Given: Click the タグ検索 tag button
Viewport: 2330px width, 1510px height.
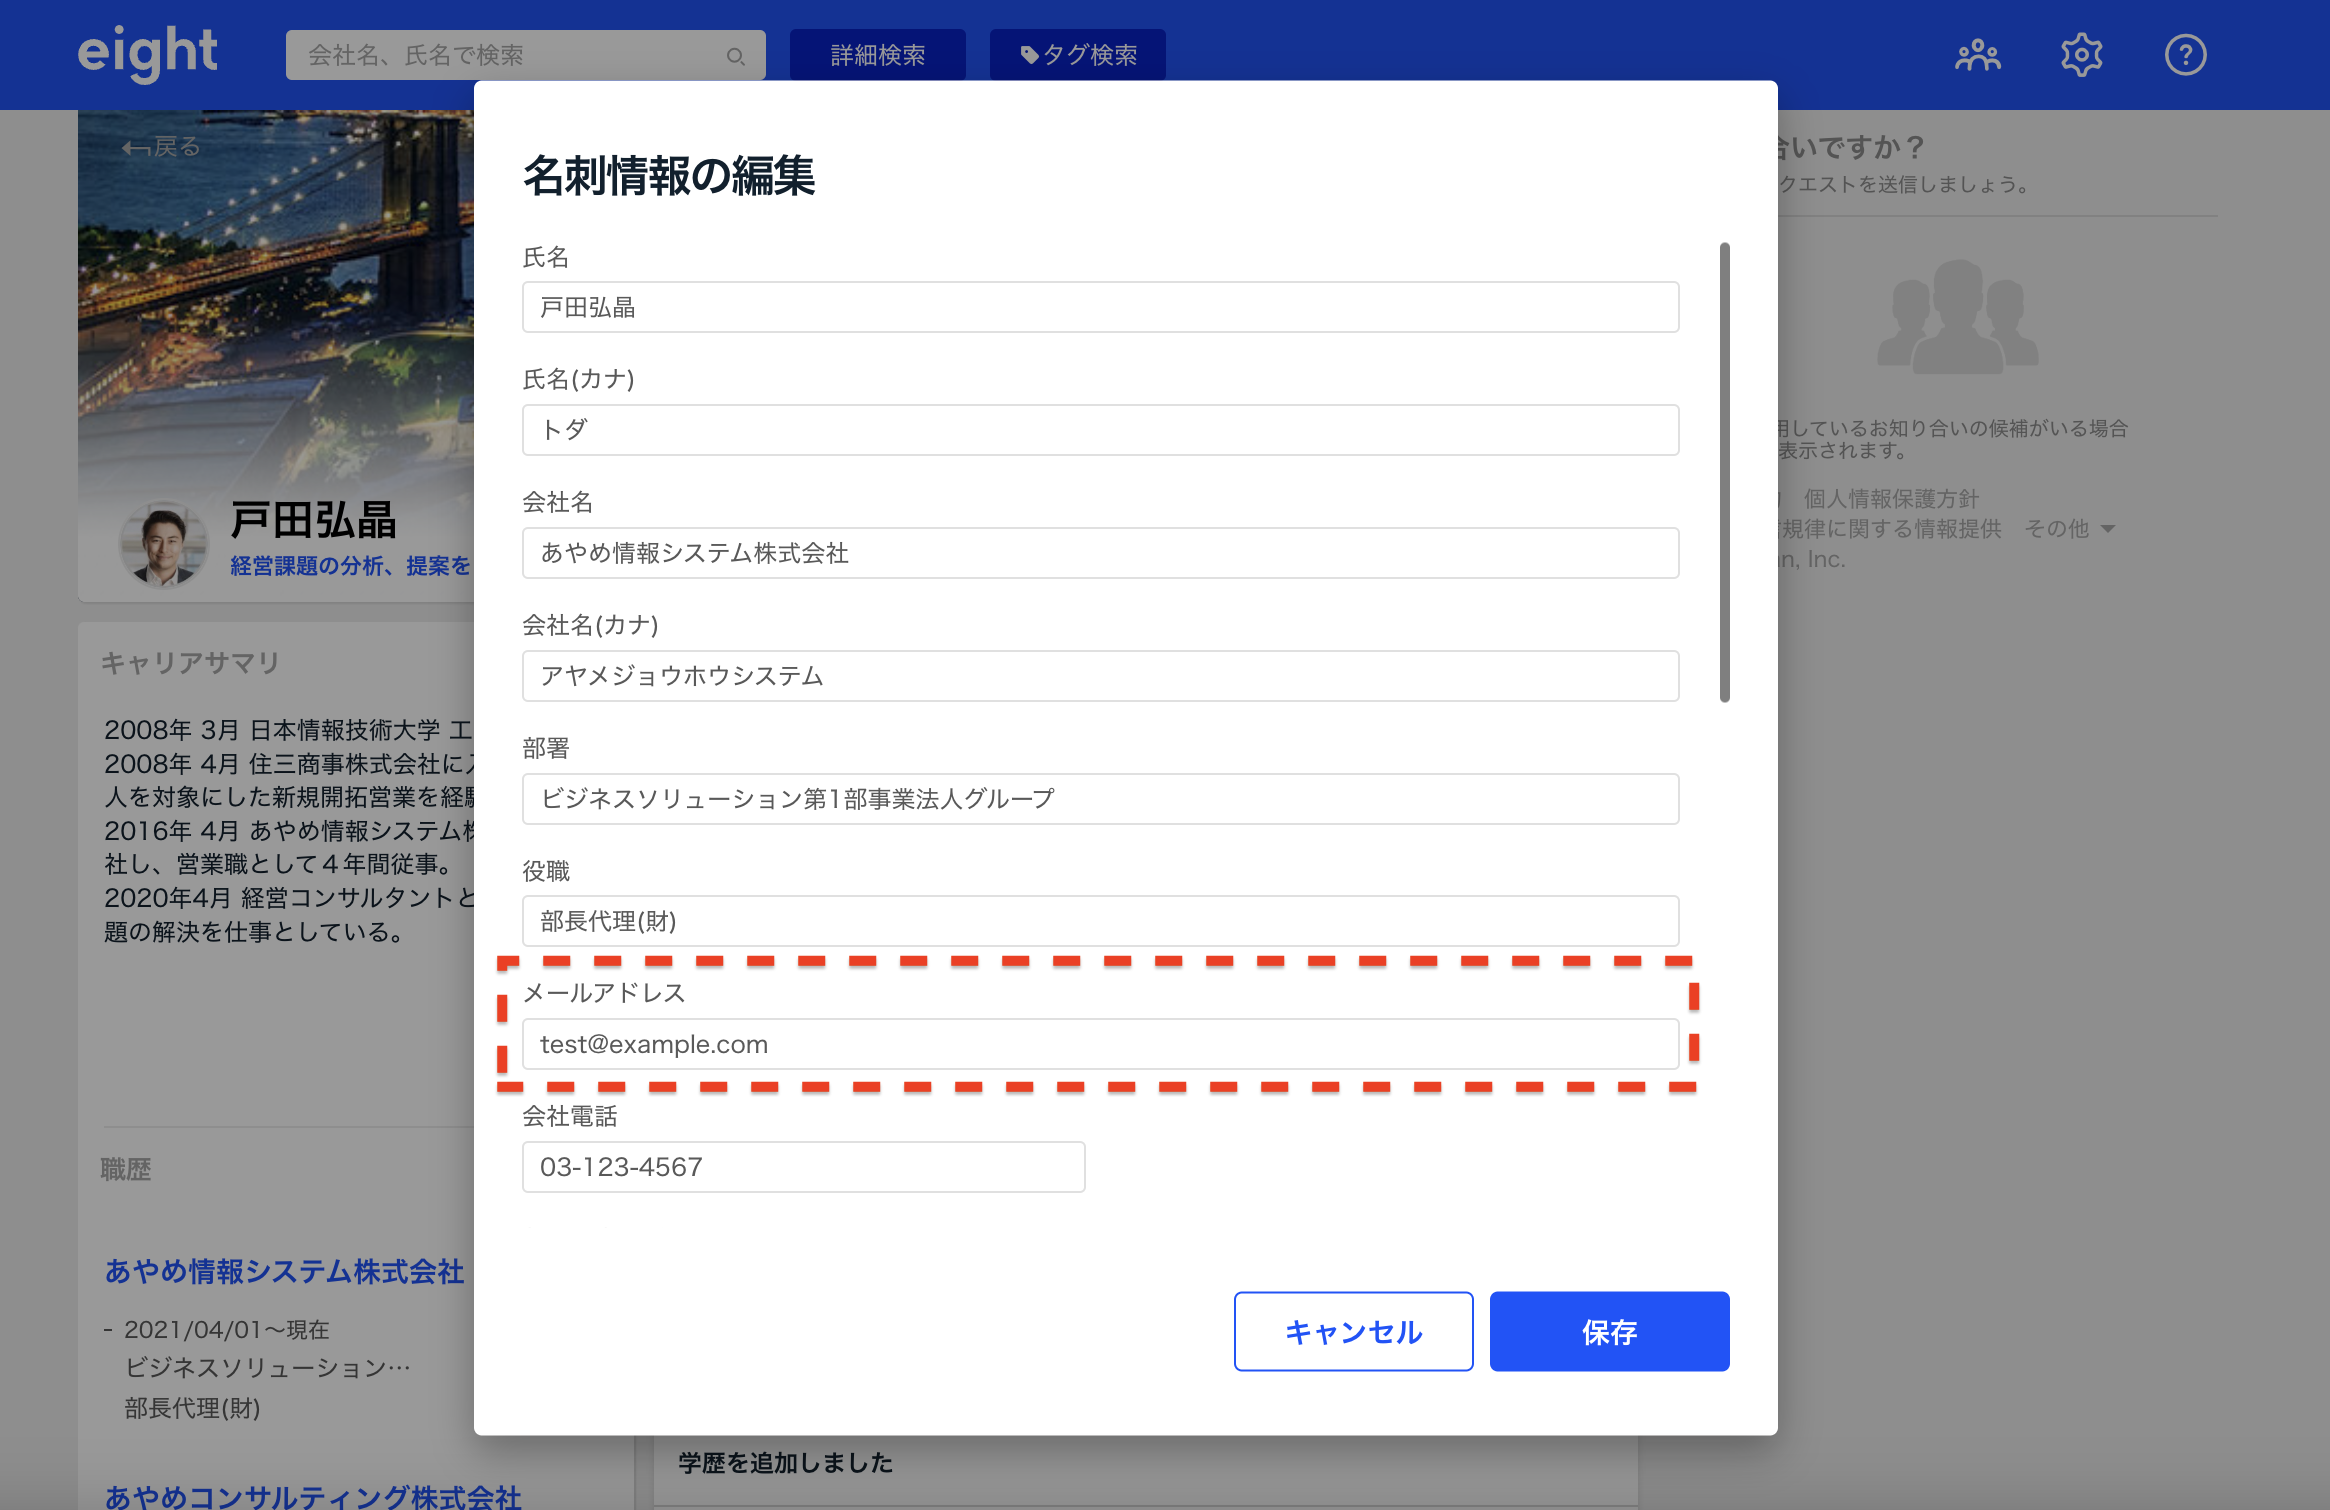Looking at the screenshot, I should [x=1077, y=55].
